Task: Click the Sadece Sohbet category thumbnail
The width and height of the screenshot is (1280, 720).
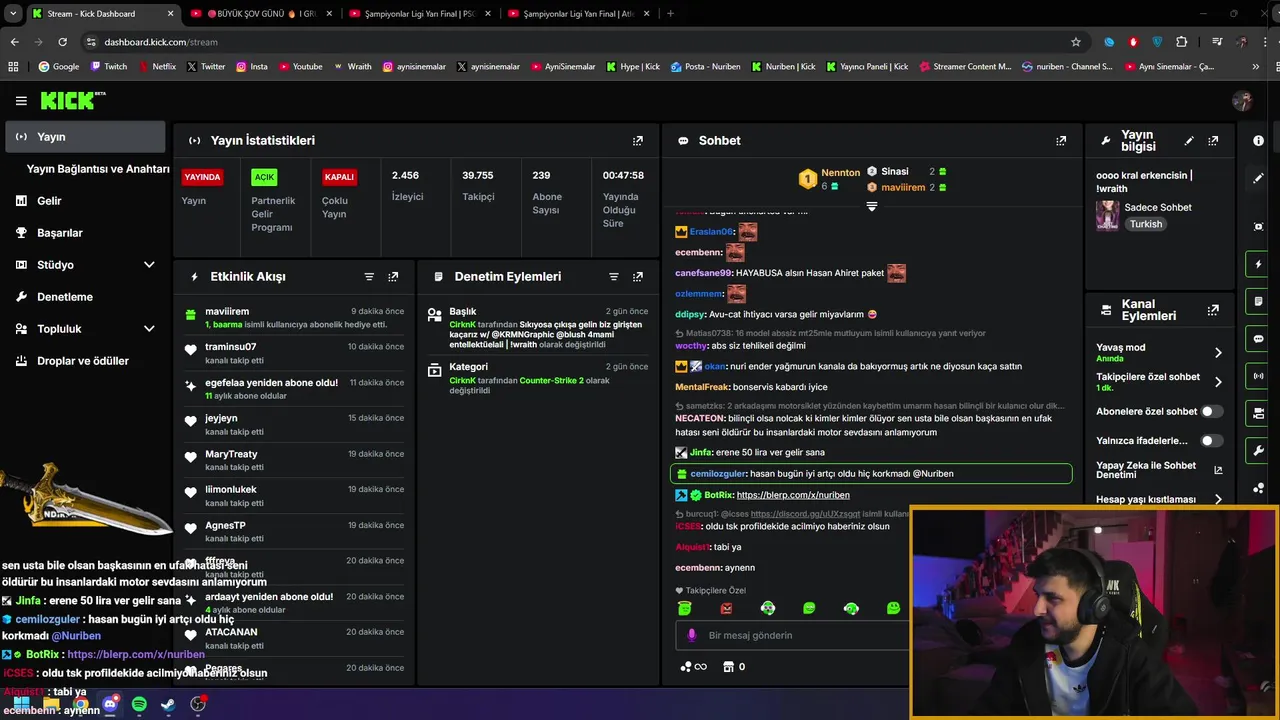Action: pos(1107,215)
